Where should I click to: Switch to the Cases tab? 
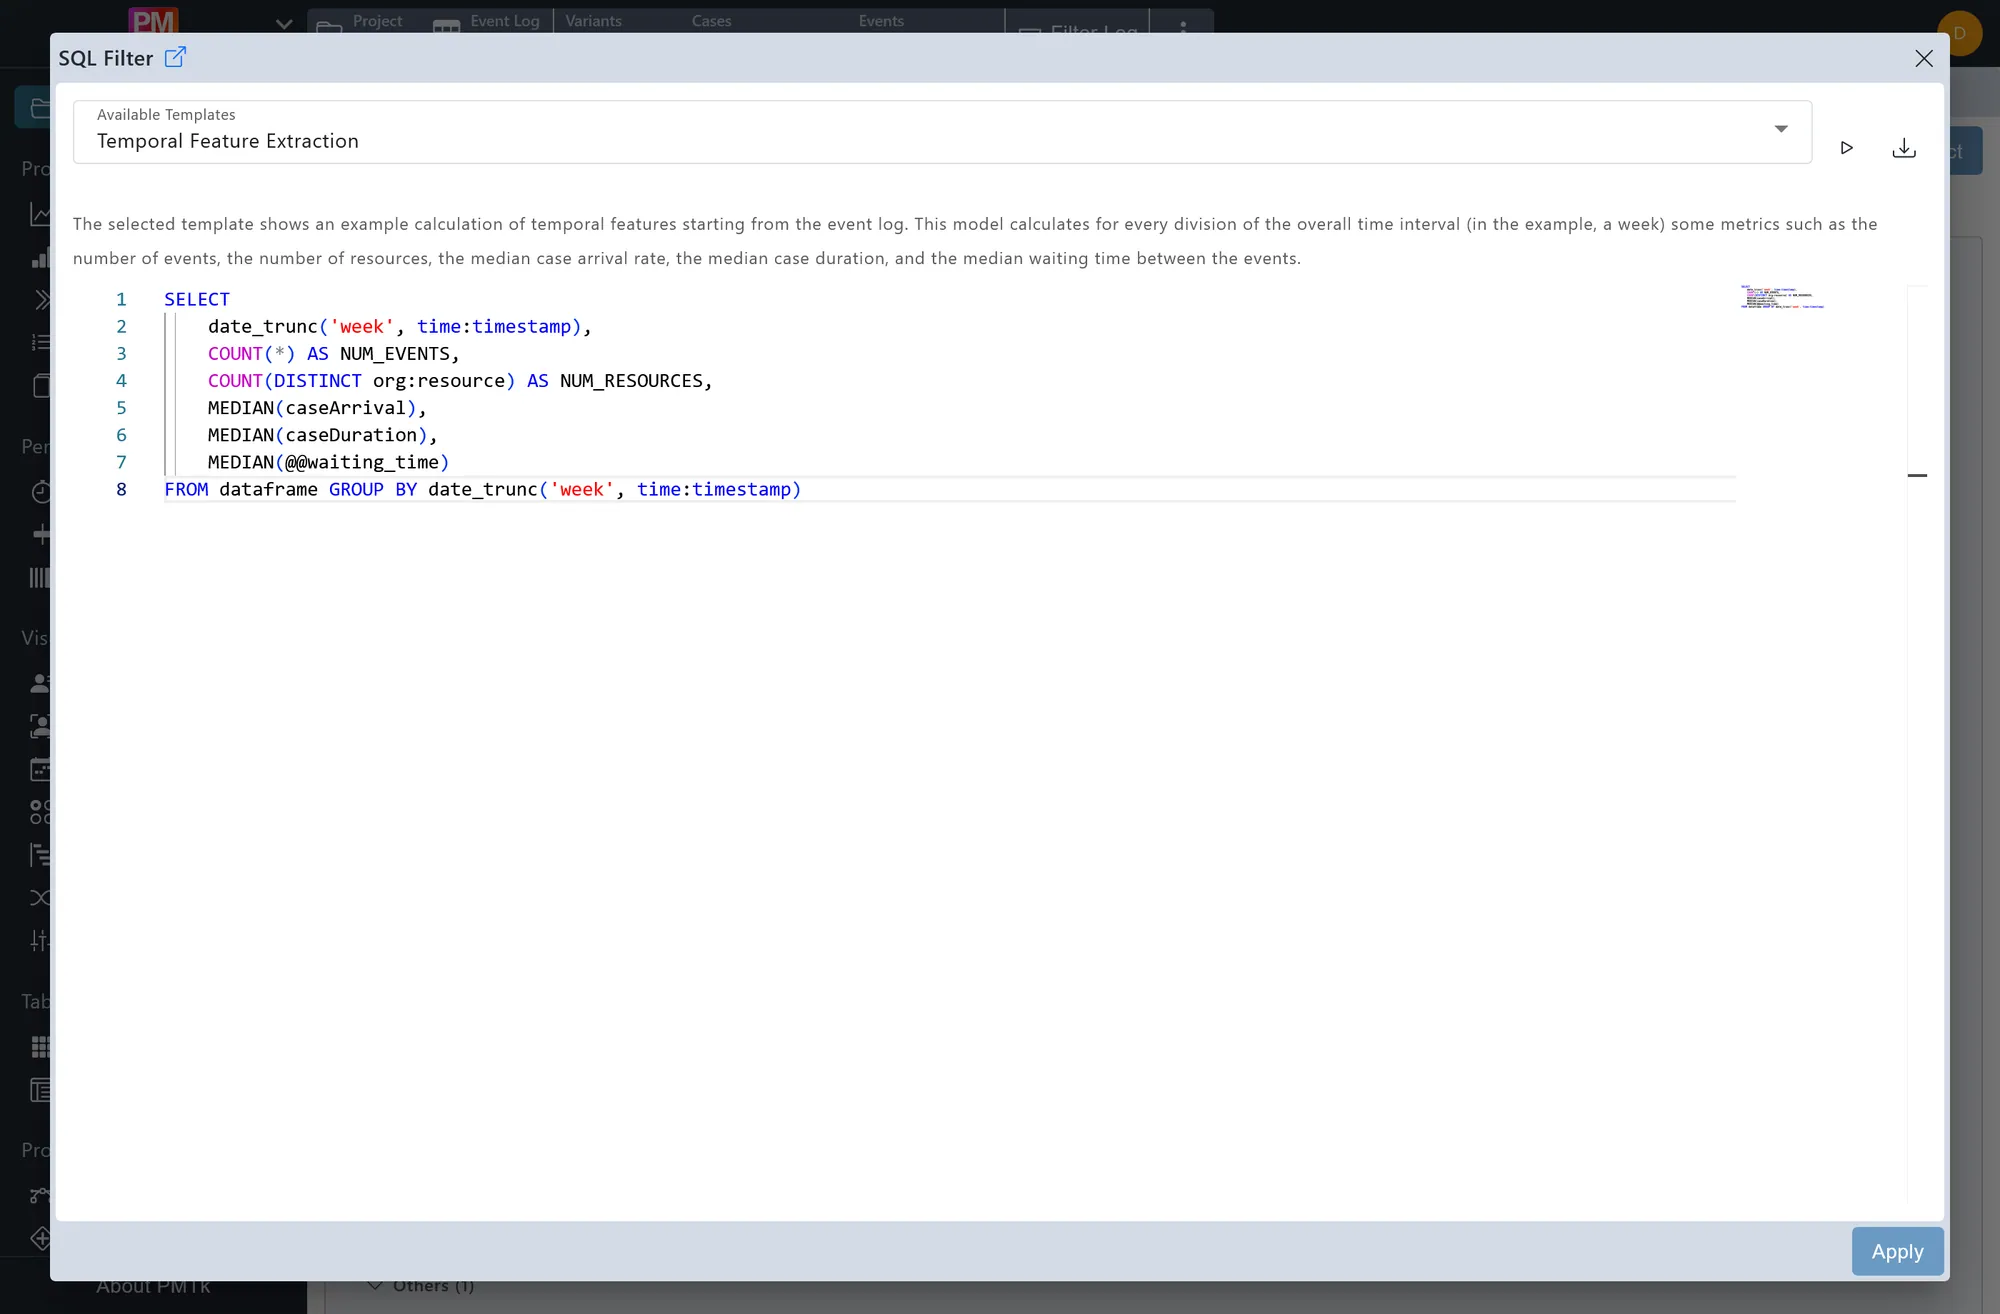point(711,21)
